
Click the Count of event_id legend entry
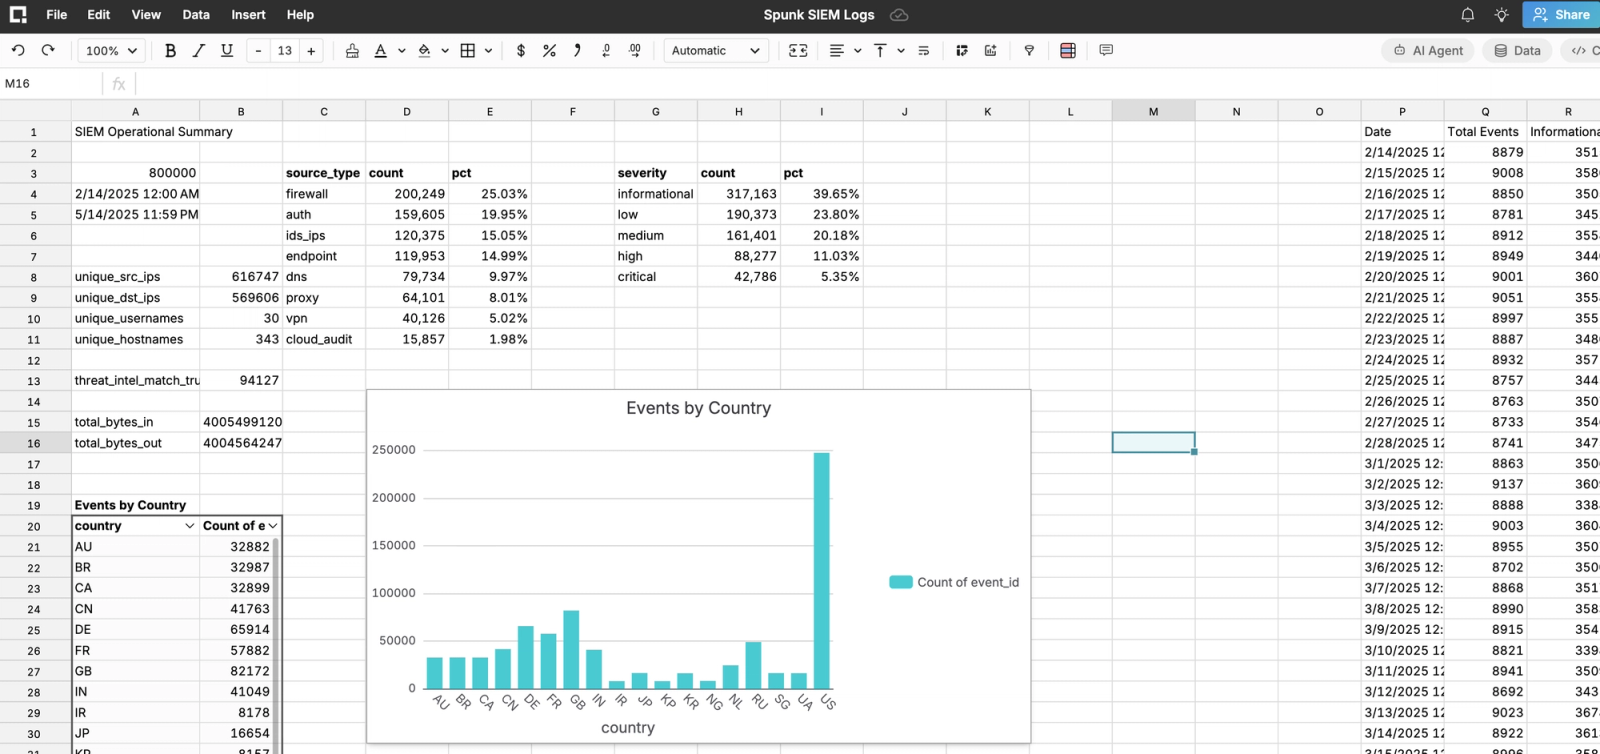pos(954,582)
